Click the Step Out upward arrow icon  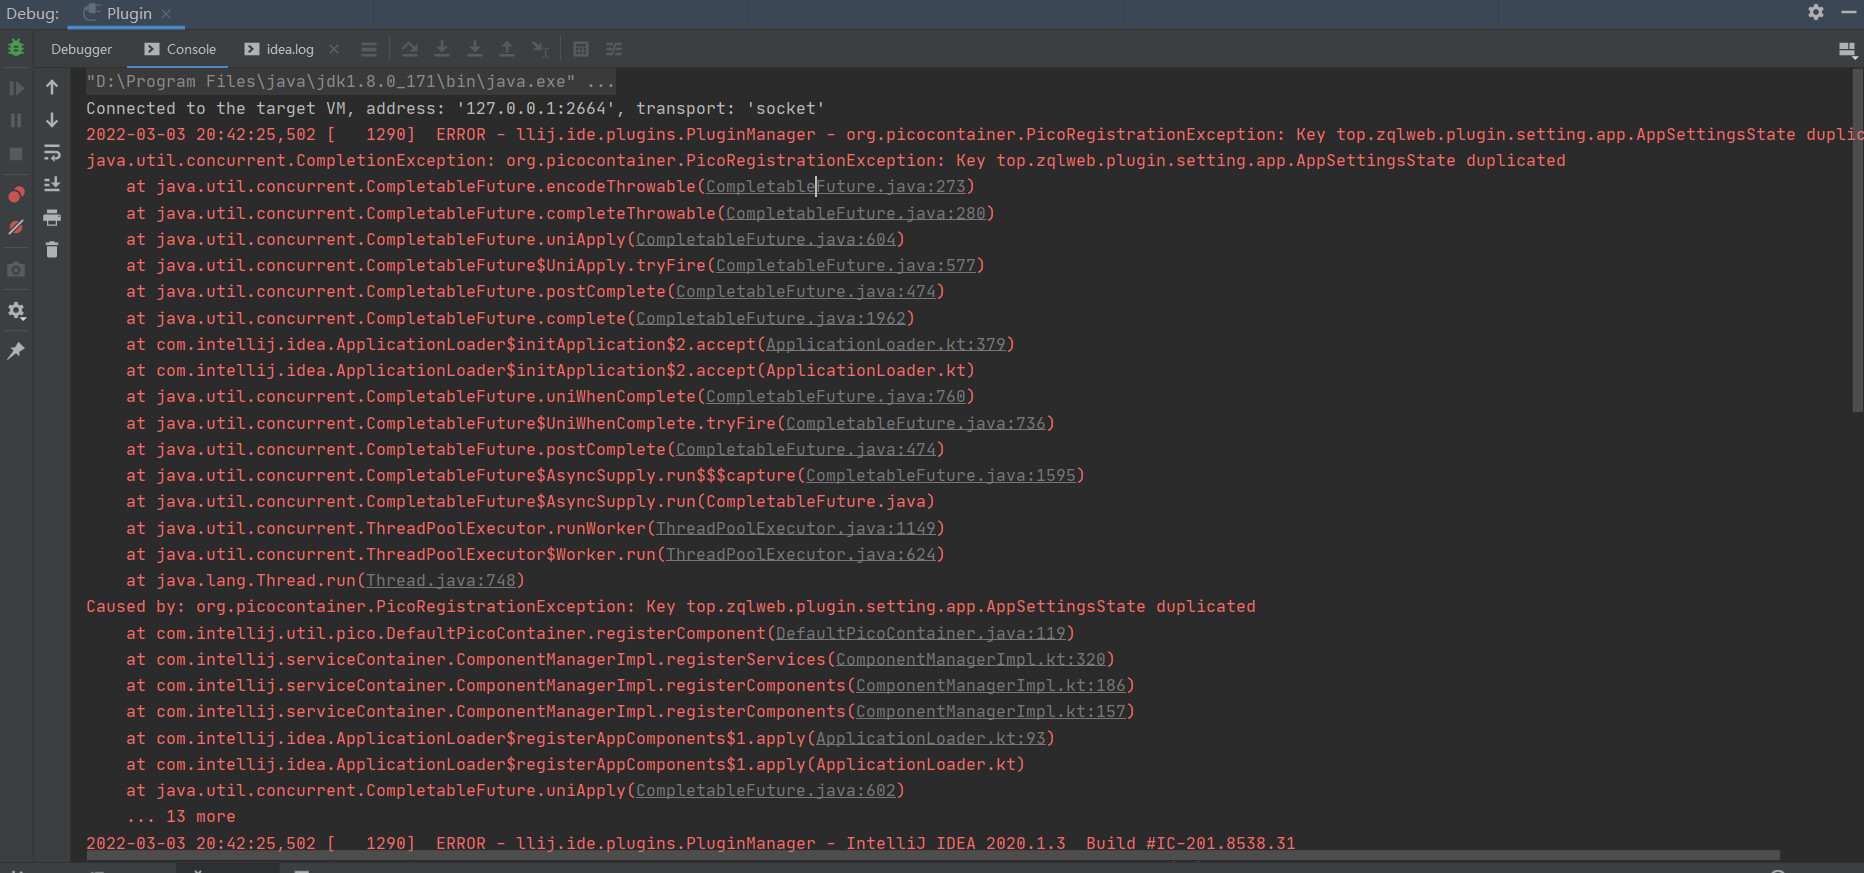click(x=507, y=49)
